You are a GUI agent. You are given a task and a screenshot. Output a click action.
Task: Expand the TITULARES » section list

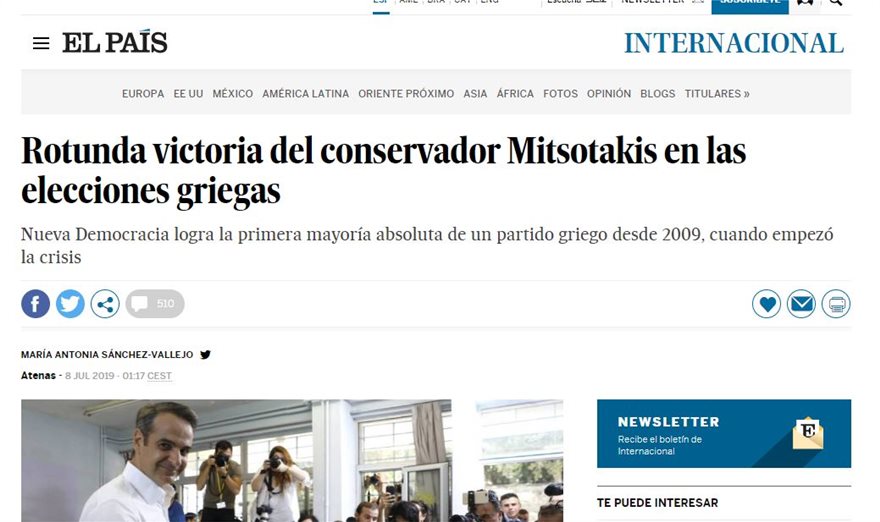(717, 94)
